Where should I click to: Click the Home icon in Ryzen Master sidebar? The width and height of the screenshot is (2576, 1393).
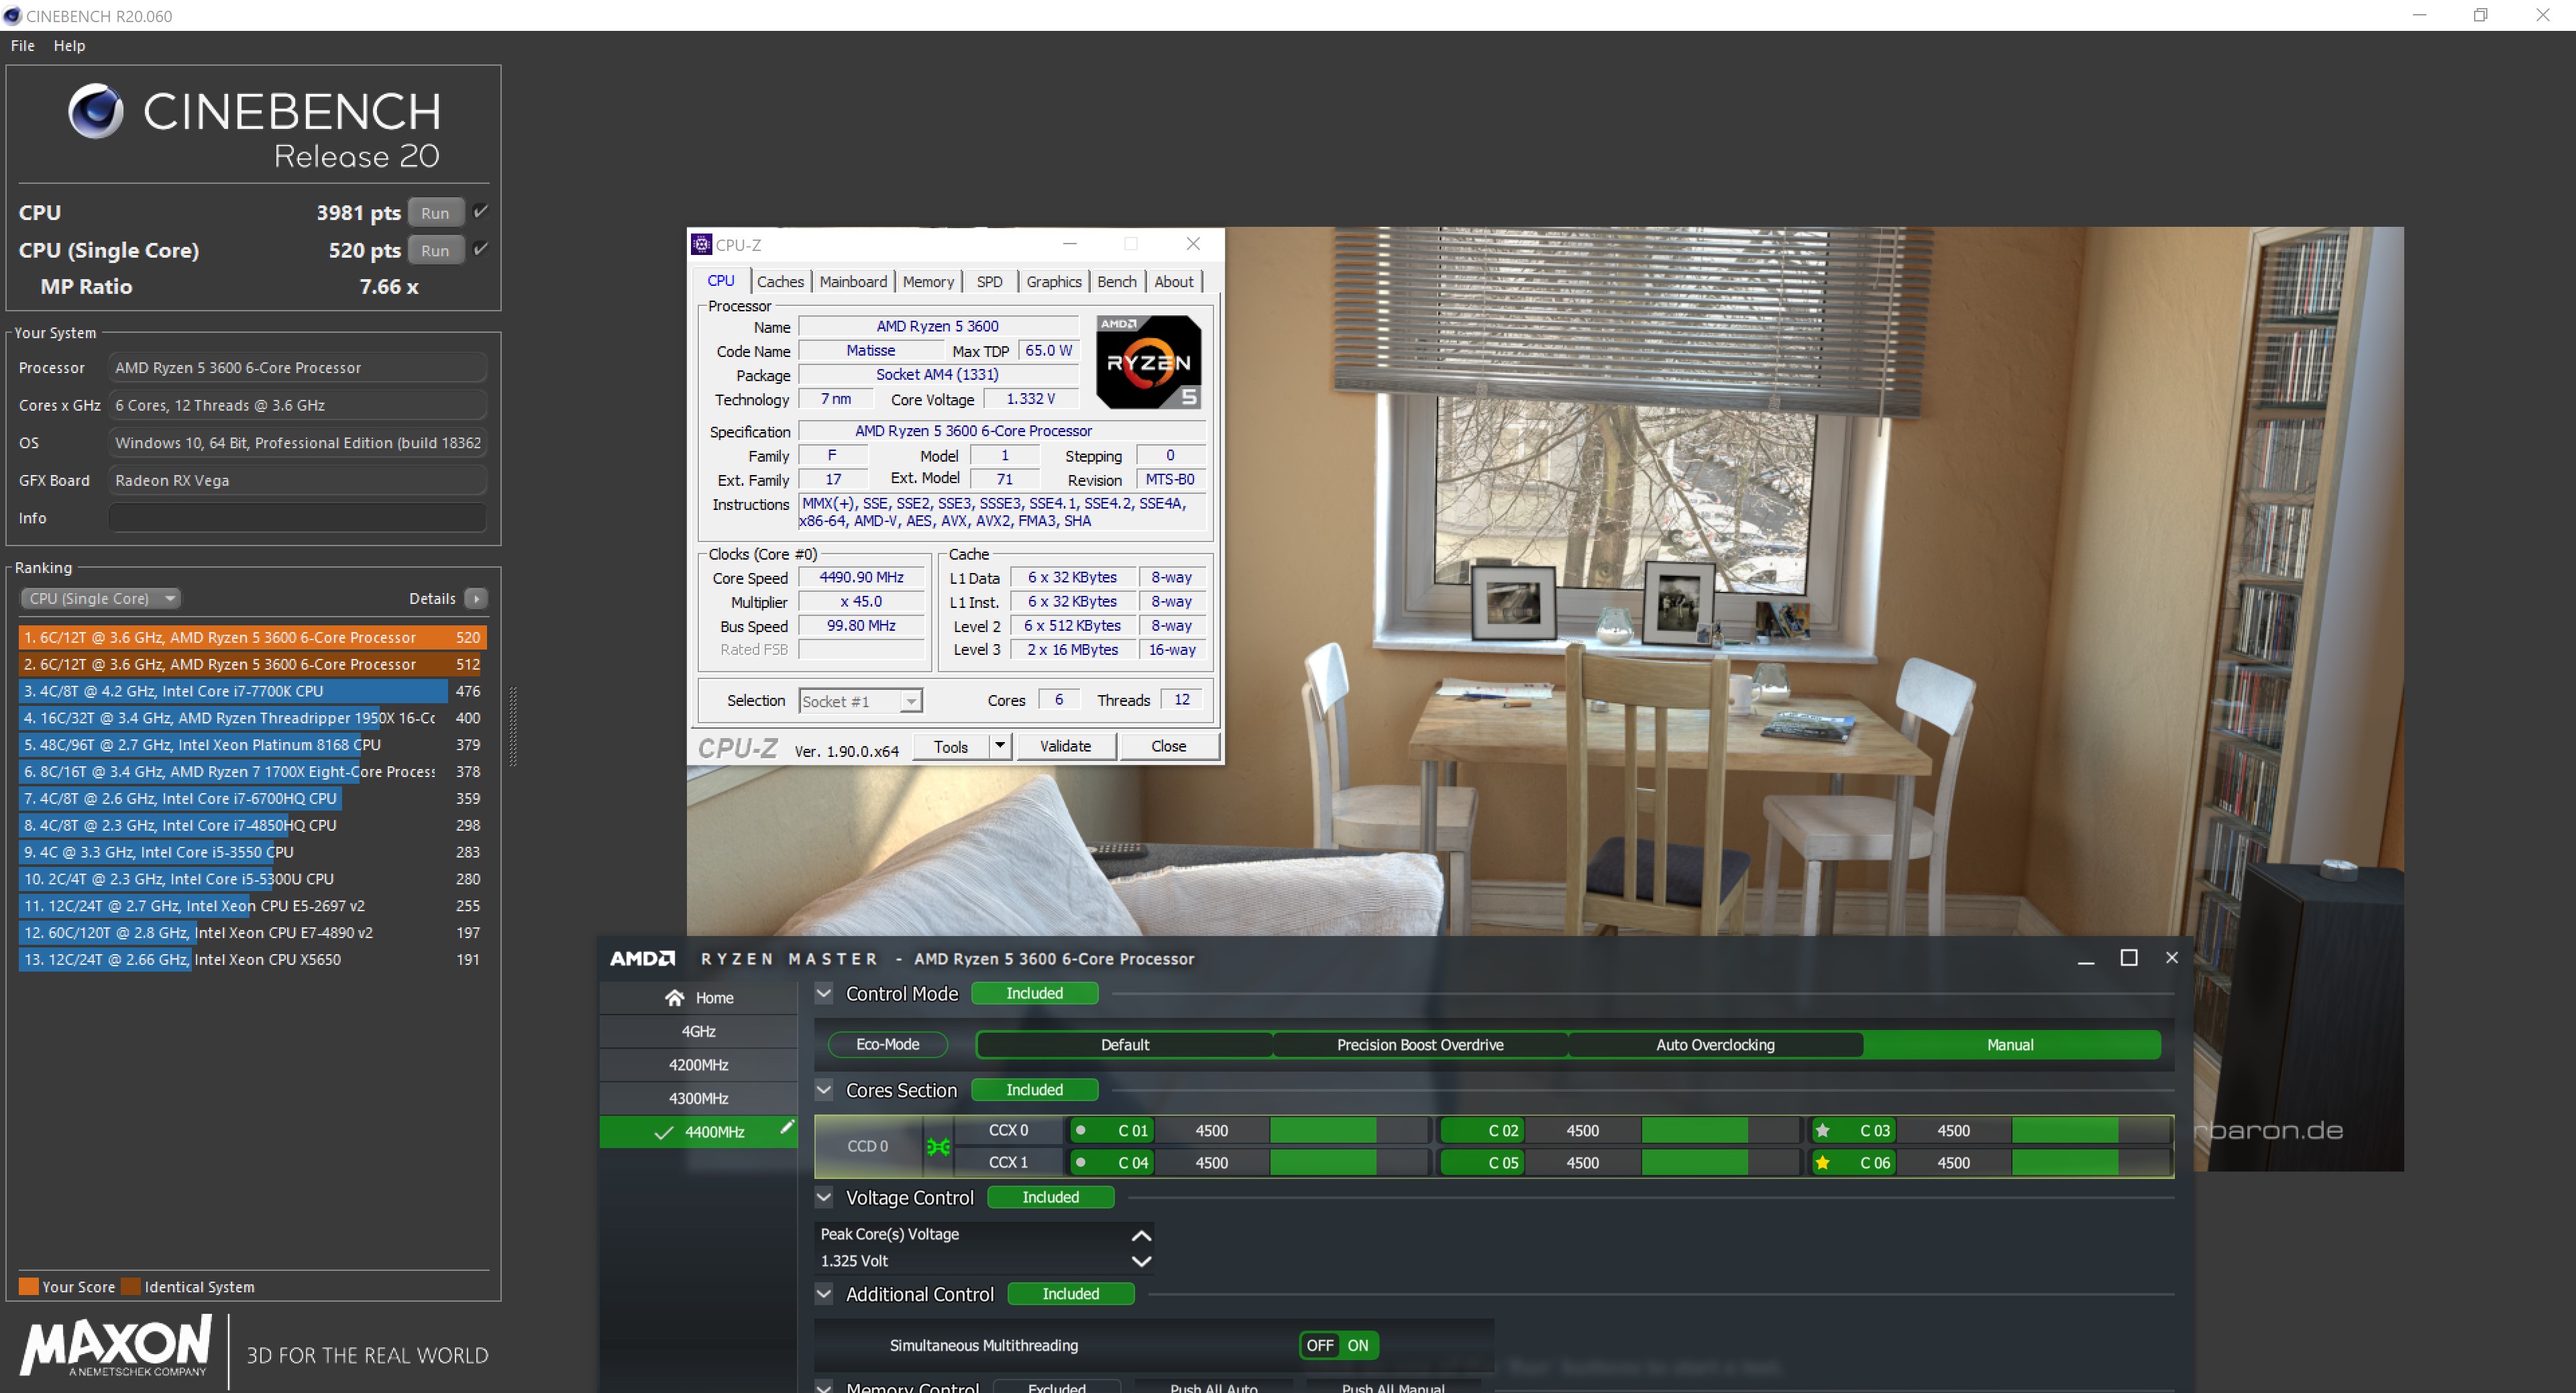point(674,998)
